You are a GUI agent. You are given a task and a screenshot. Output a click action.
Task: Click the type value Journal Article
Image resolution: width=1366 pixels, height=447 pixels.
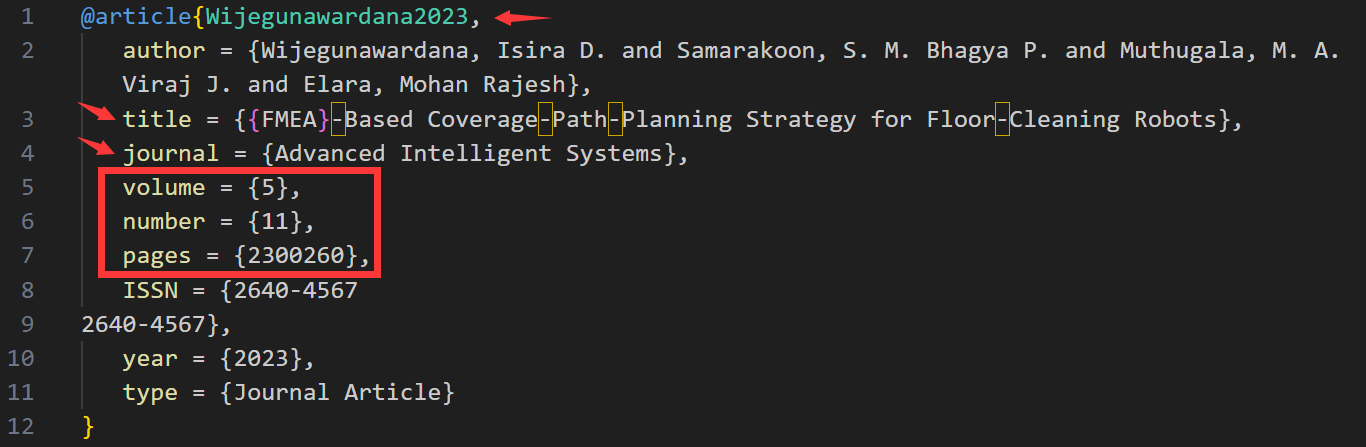click(x=336, y=392)
